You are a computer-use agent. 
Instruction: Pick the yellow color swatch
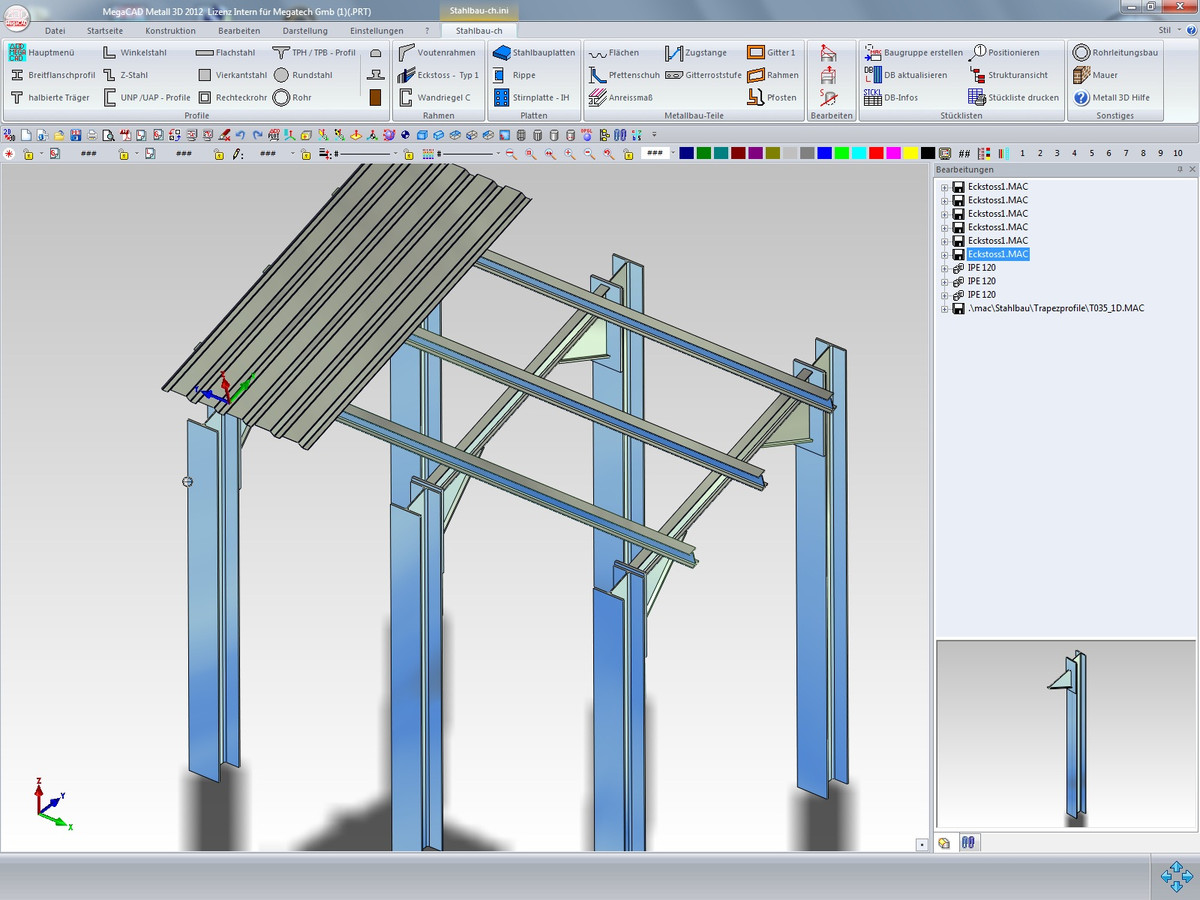click(910, 153)
